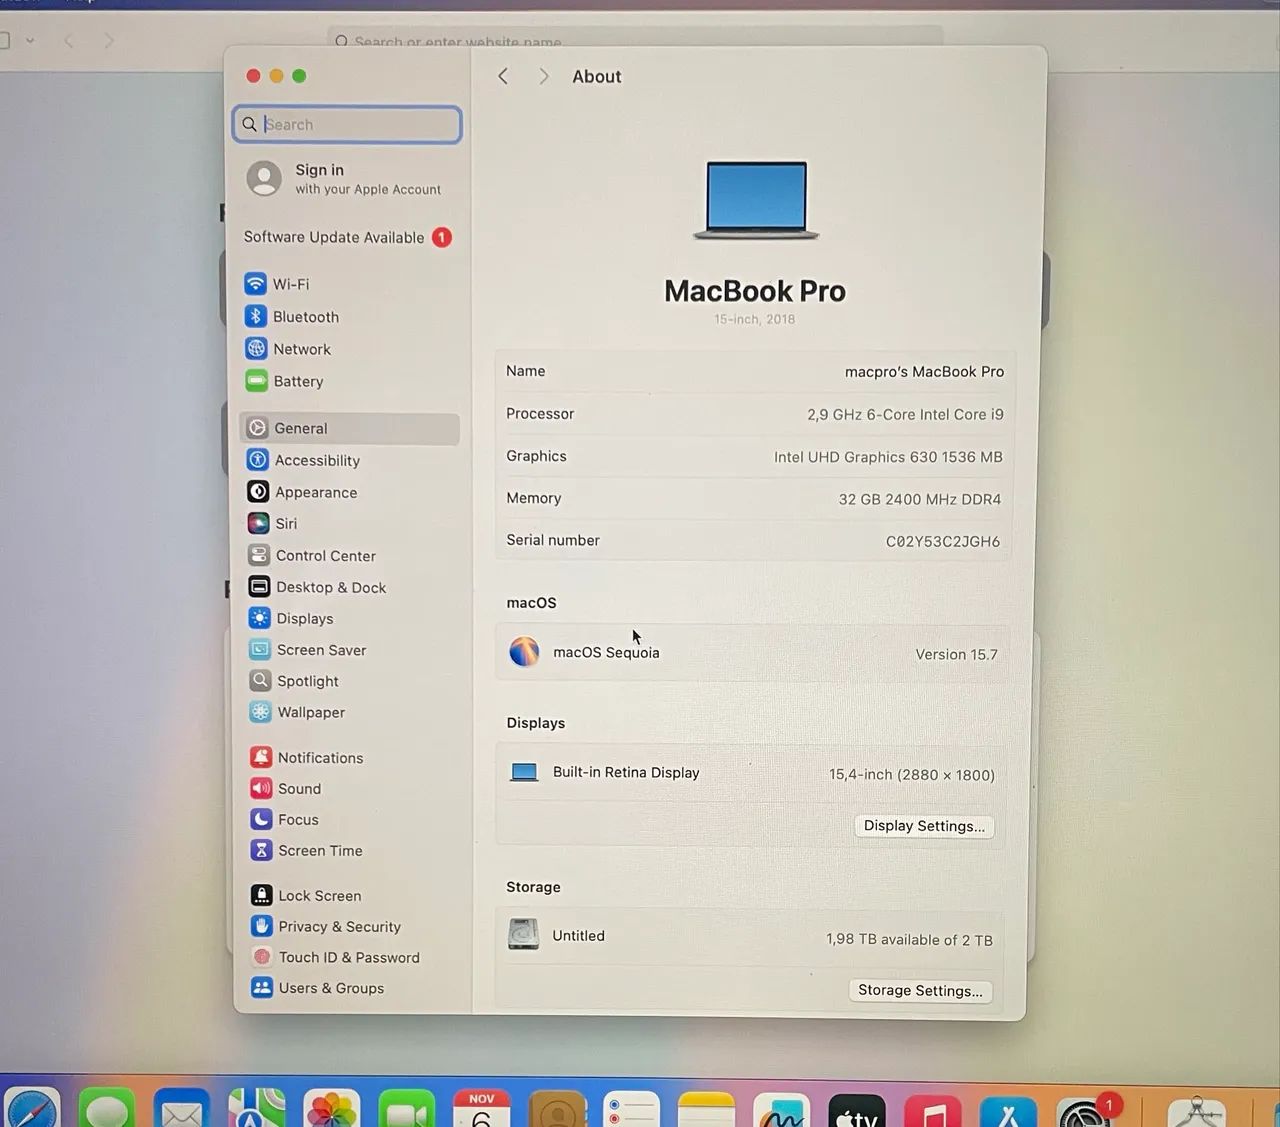Click the Search field in Settings
This screenshot has height=1127, width=1280.
[347, 124]
